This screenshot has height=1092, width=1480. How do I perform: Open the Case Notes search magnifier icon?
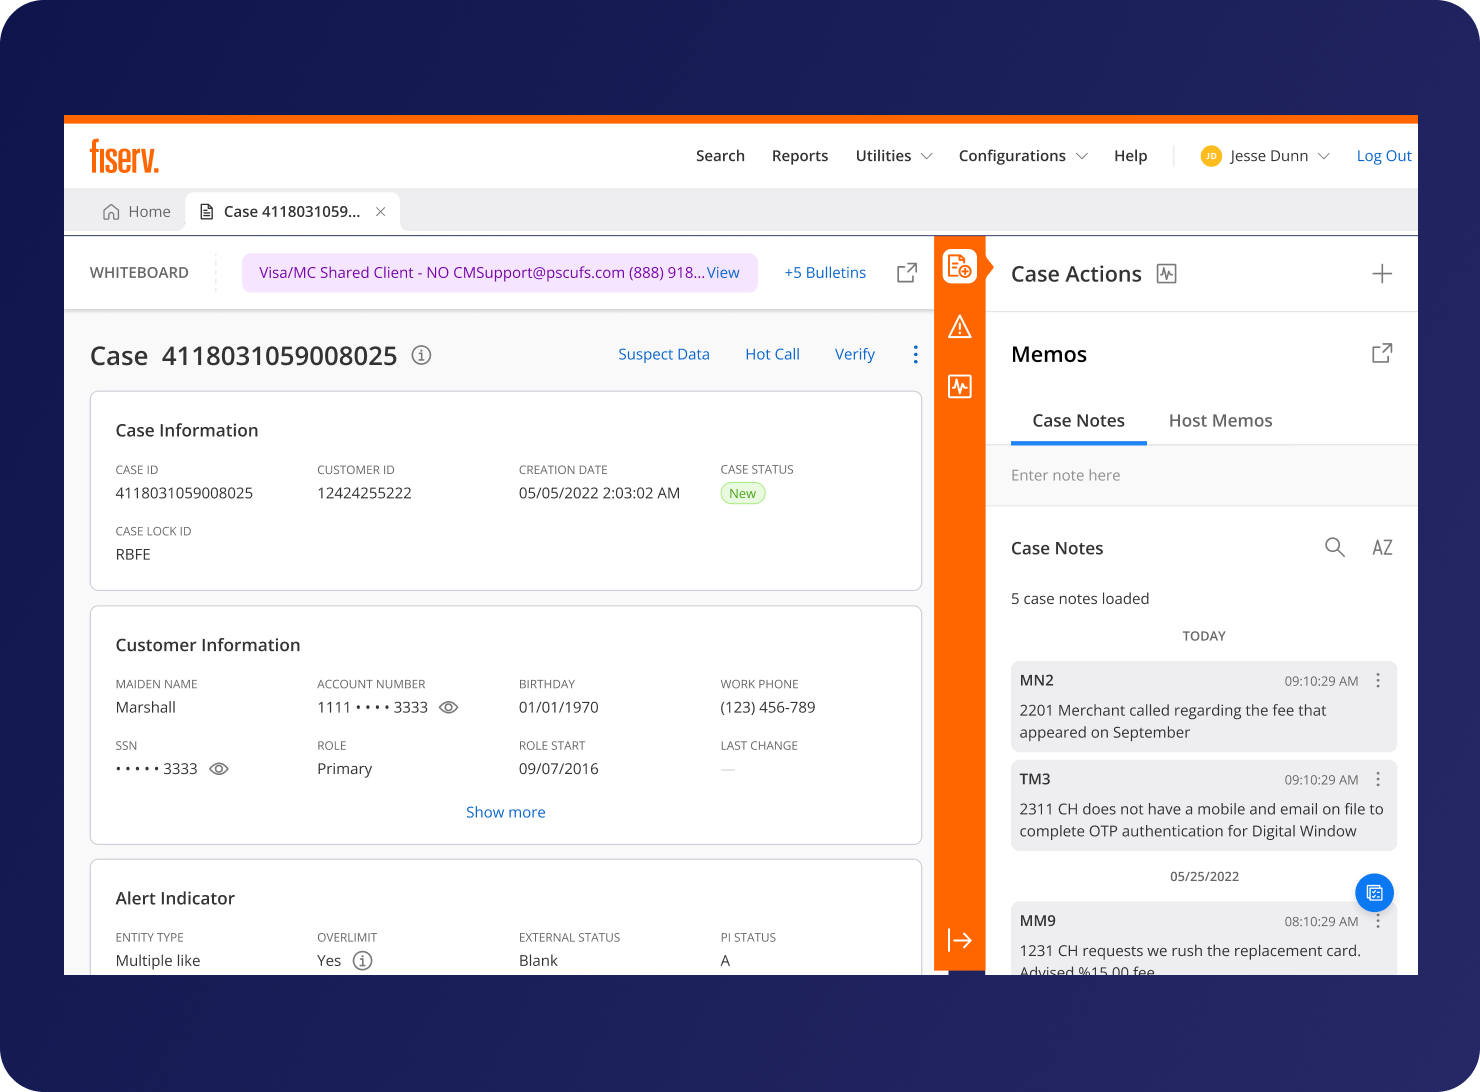click(1335, 547)
